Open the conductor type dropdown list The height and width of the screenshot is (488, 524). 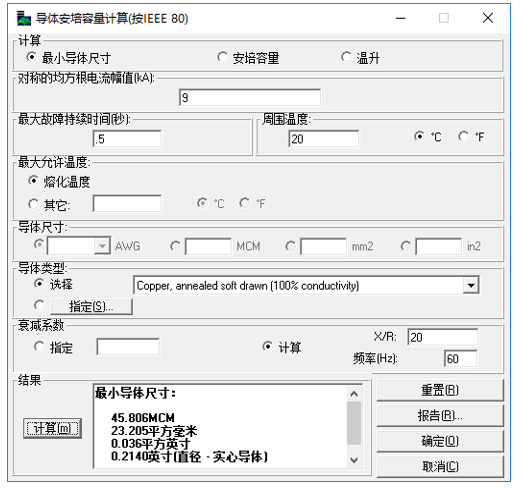[471, 285]
